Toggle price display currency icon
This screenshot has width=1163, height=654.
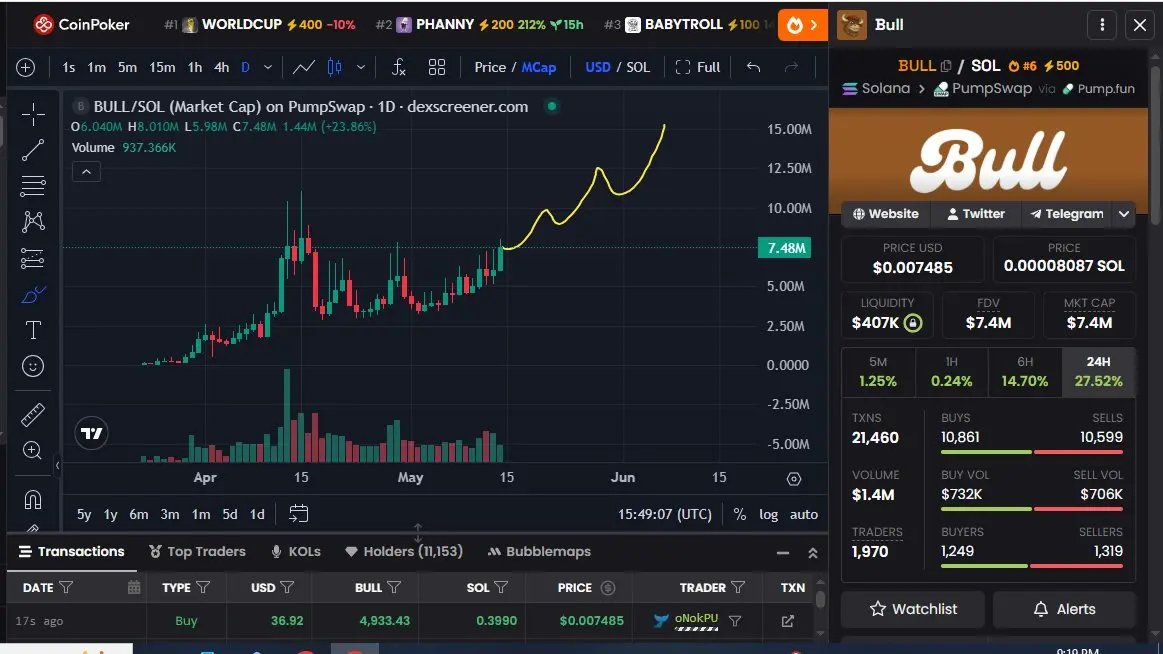pyautogui.click(x=608, y=588)
